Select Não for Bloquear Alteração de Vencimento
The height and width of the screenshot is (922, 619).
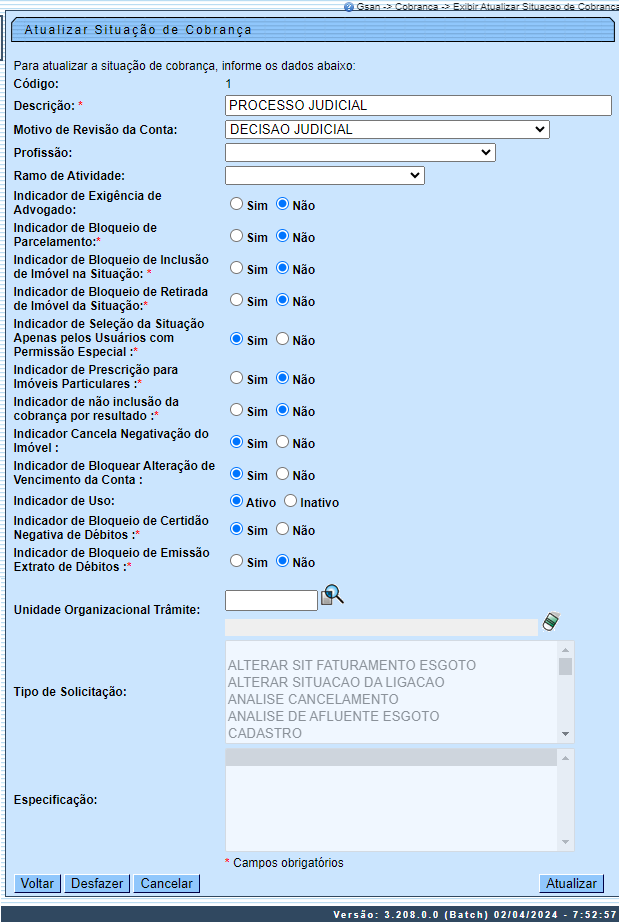pos(283,474)
